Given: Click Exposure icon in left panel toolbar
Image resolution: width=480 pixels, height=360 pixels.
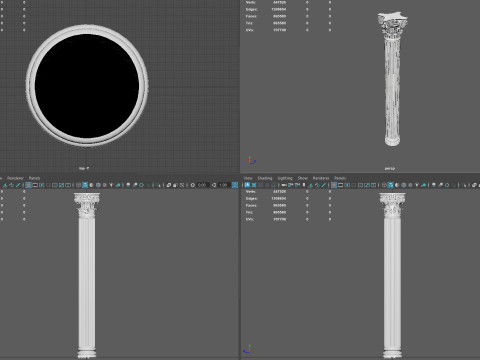Looking at the screenshot, I should pyautogui.click(x=193, y=185).
